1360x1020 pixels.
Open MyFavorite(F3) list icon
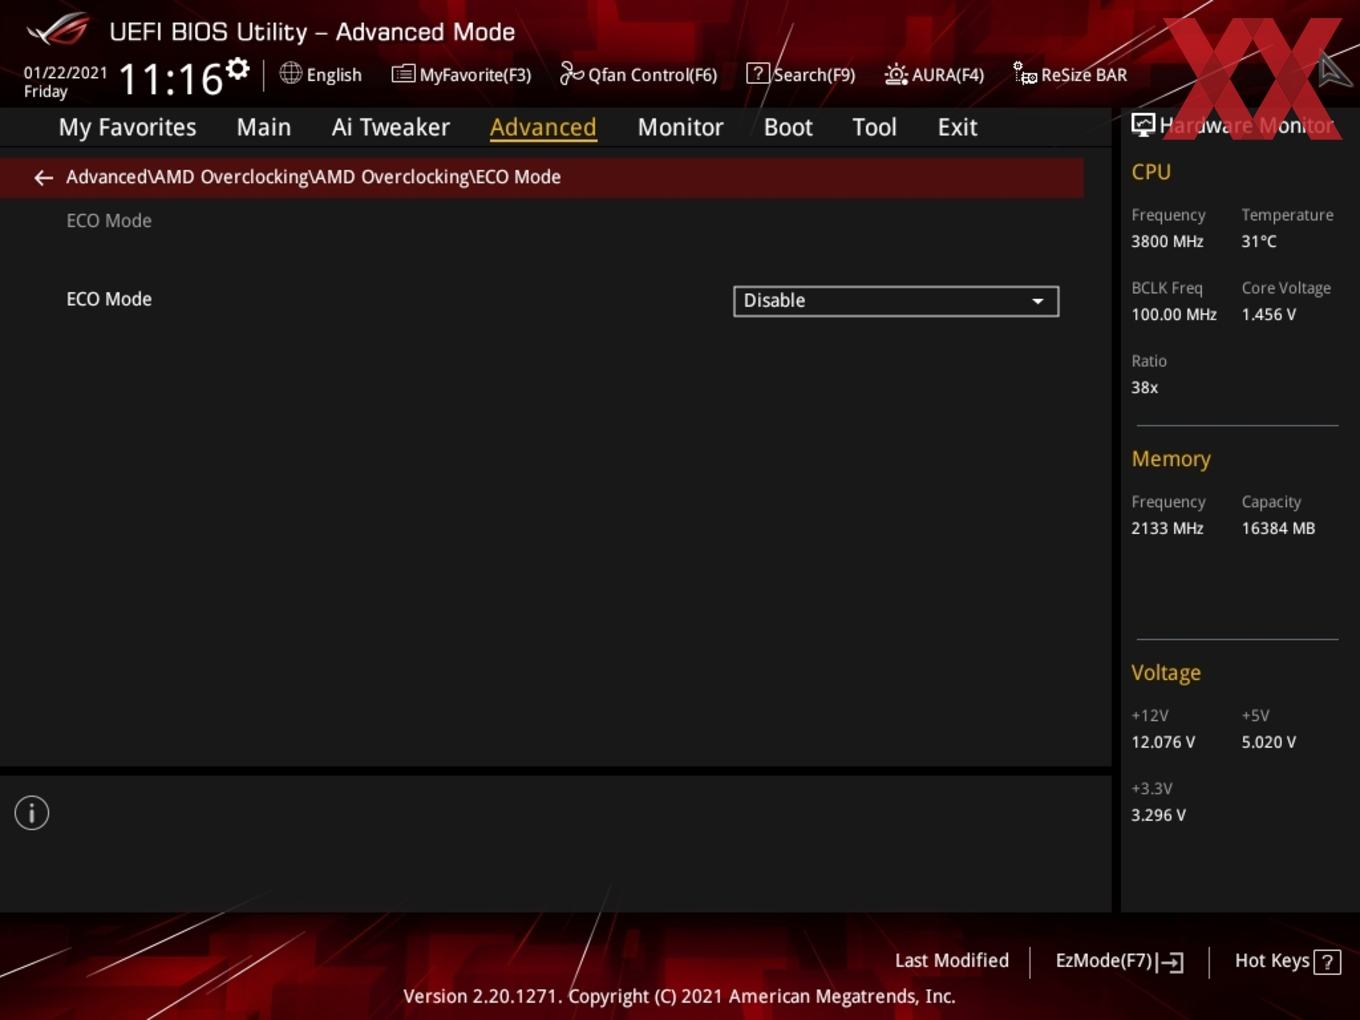coord(403,74)
